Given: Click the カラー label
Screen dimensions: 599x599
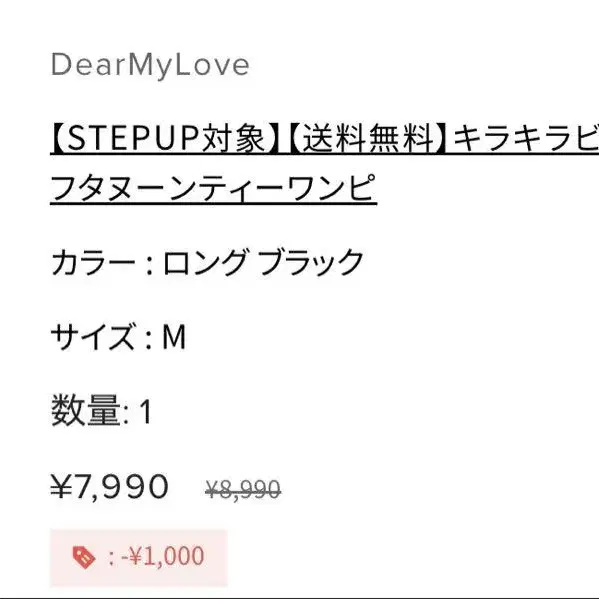Looking at the screenshot, I should pos(93,262).
